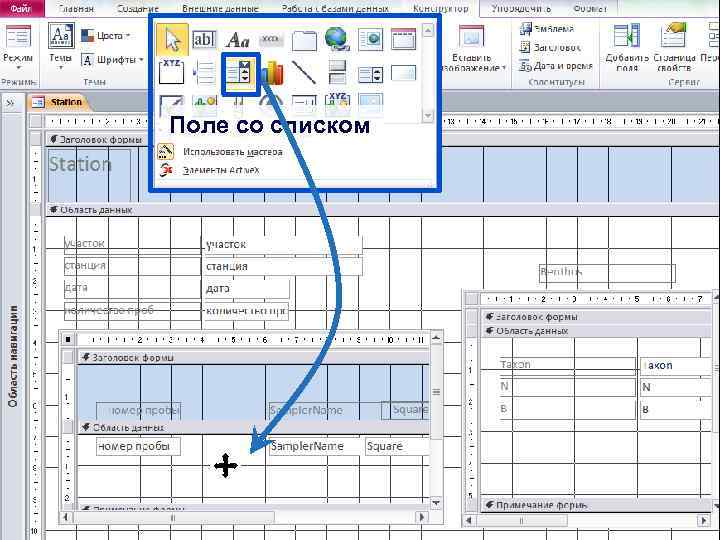Pick the Hyperlink globe control

point(337,39)
